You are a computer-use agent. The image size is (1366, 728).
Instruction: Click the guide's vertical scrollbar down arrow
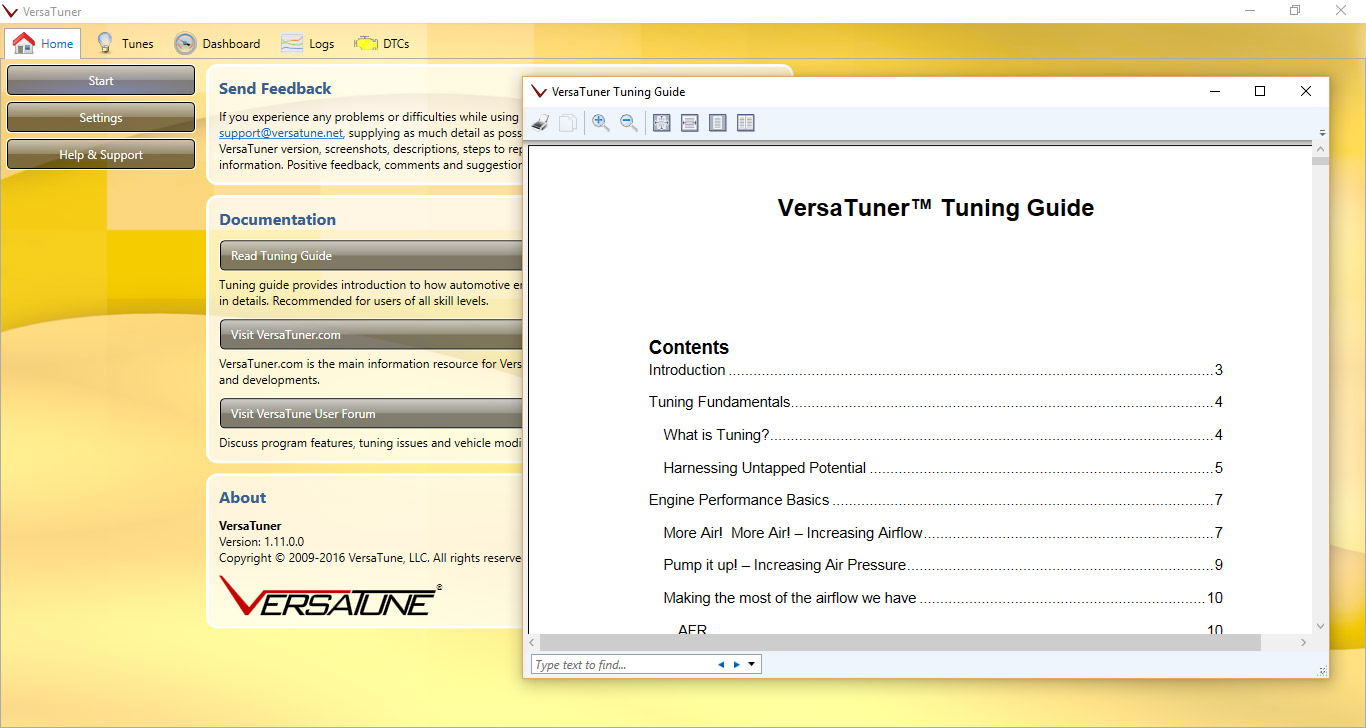pyautogui.click(x=1320, y=626)
